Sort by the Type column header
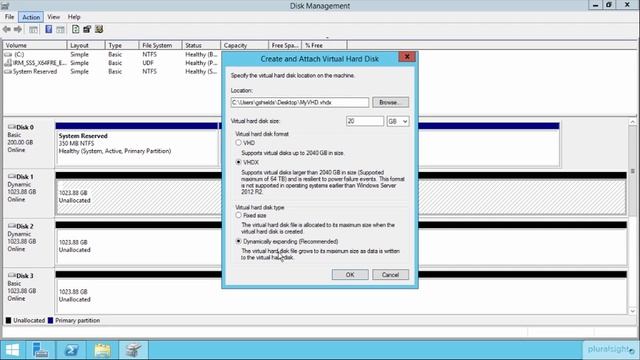This screenshot has height=360, width=640. 122,45
